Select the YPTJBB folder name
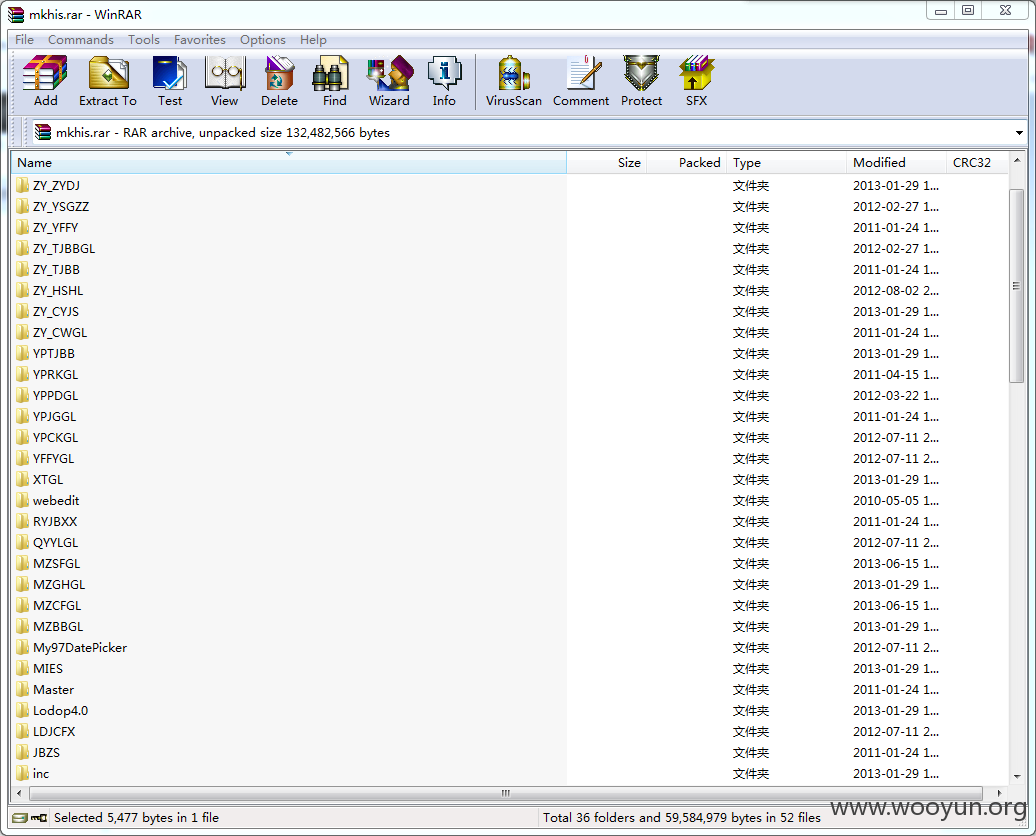Viewport: 1036px width, 836px height. point(54,354)
